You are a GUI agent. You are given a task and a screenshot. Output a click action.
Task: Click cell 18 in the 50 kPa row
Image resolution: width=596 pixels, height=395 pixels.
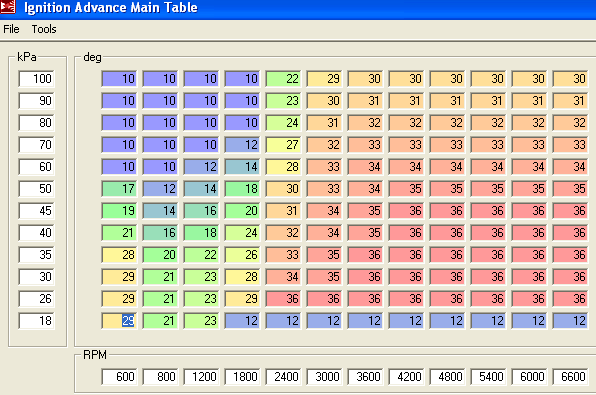[242, 189]
